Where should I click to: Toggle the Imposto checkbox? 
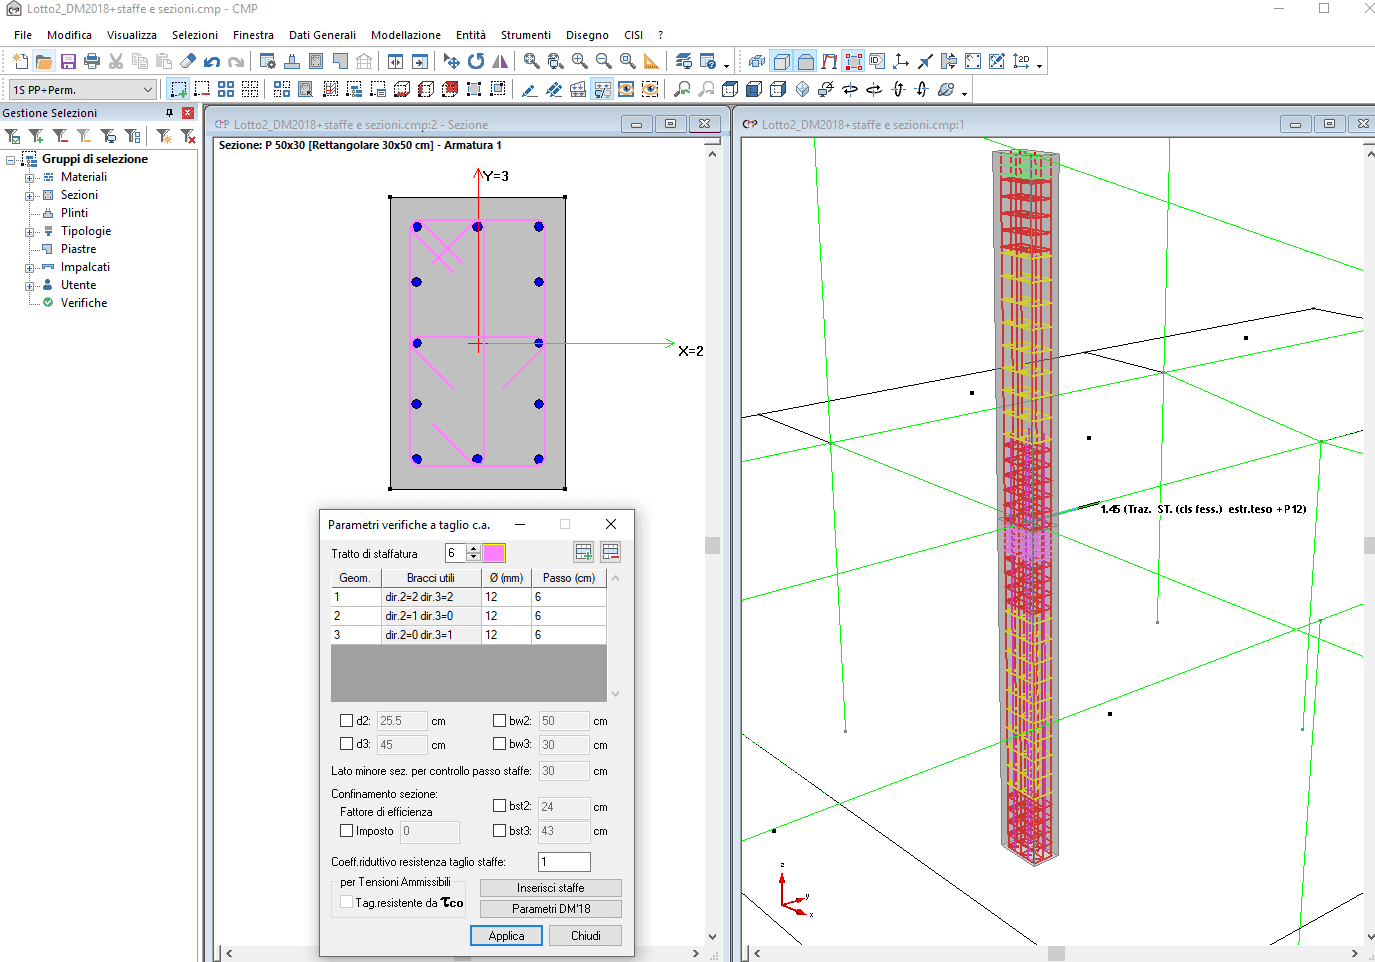(347, 831)
